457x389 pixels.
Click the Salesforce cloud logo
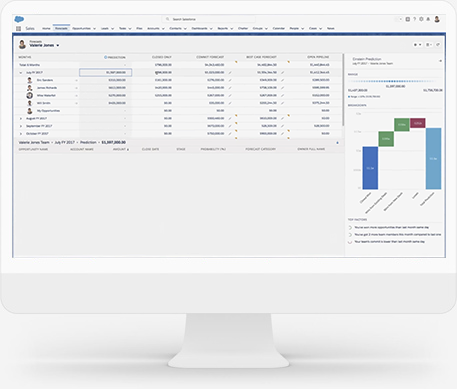[x=19, y=19]
